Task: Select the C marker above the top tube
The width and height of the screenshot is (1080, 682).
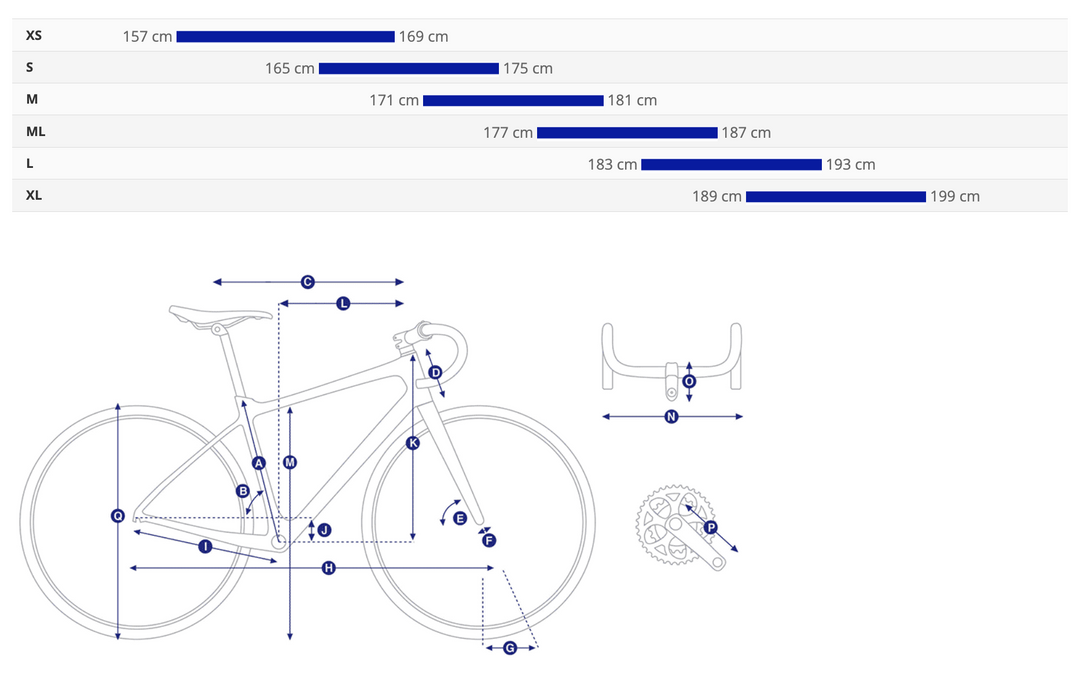Action: [308, 282]
